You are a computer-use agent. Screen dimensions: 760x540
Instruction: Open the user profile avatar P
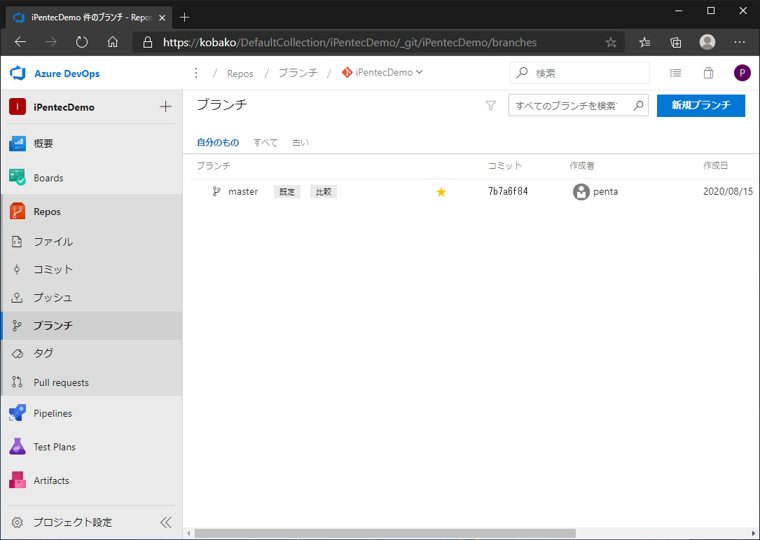742,73
